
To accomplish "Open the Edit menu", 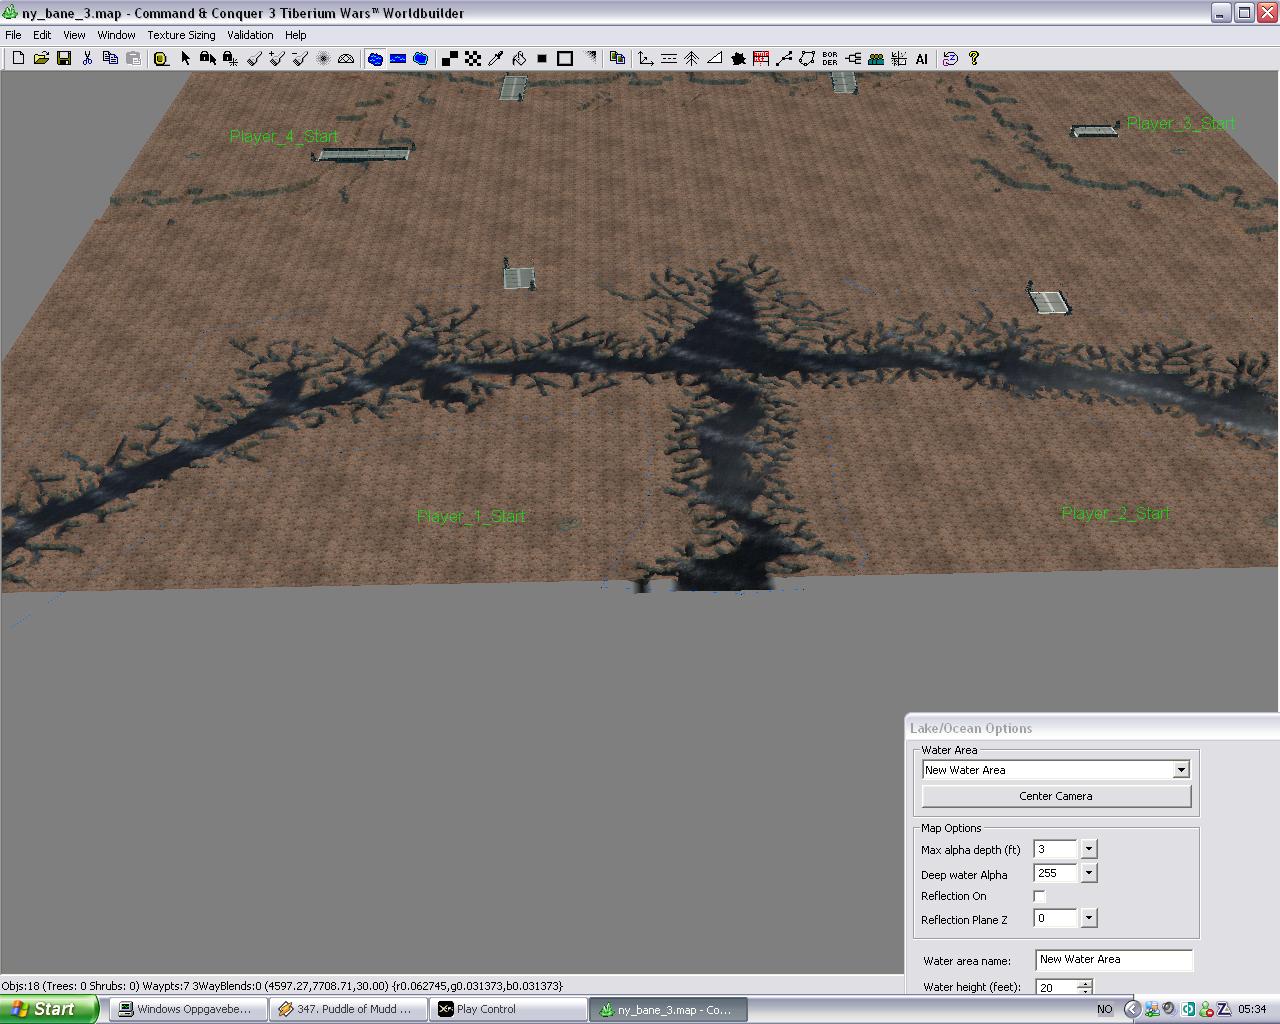I will (x=42, y=35).
